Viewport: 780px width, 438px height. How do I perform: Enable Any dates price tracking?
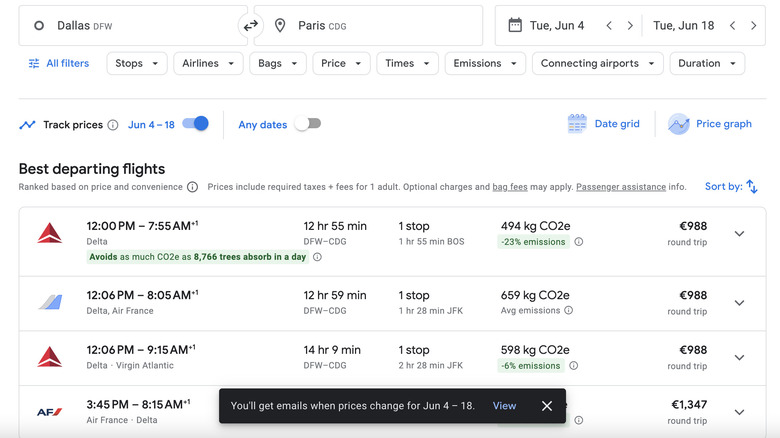coord(308,124)
